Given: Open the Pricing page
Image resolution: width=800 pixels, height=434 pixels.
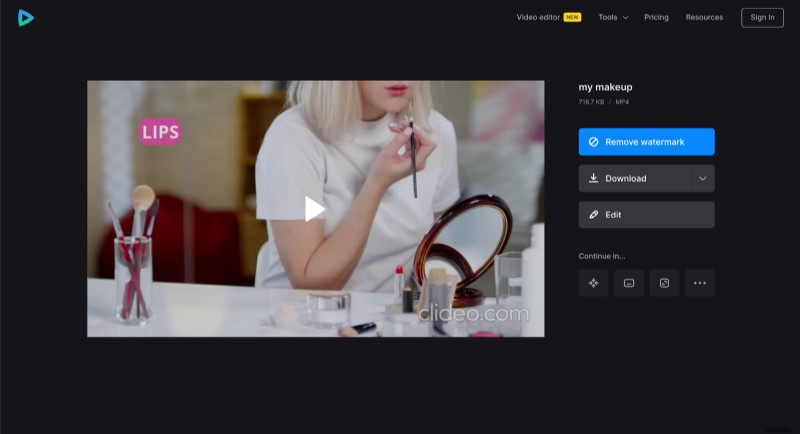Looking at the screenshot, I should [656, 17].
